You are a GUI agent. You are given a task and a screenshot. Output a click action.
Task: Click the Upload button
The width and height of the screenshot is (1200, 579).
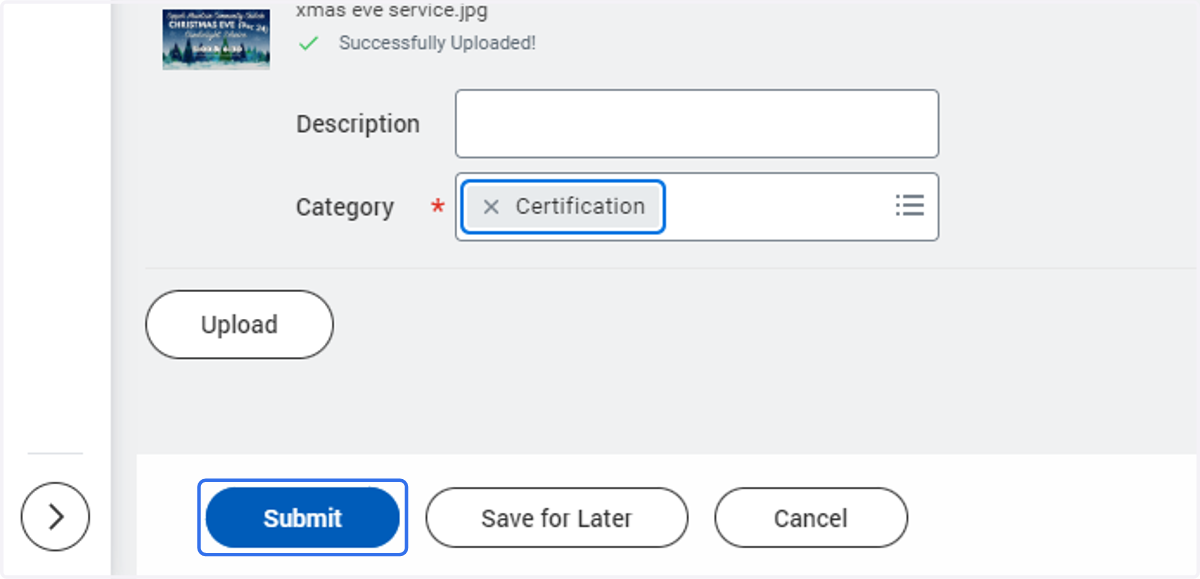pos(239,325)
